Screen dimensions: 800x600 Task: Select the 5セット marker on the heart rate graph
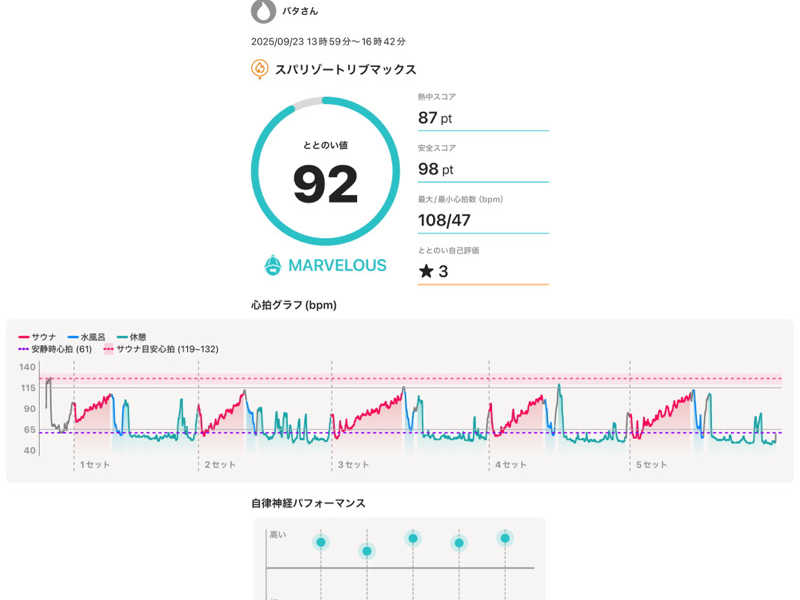tap(651, 465)
